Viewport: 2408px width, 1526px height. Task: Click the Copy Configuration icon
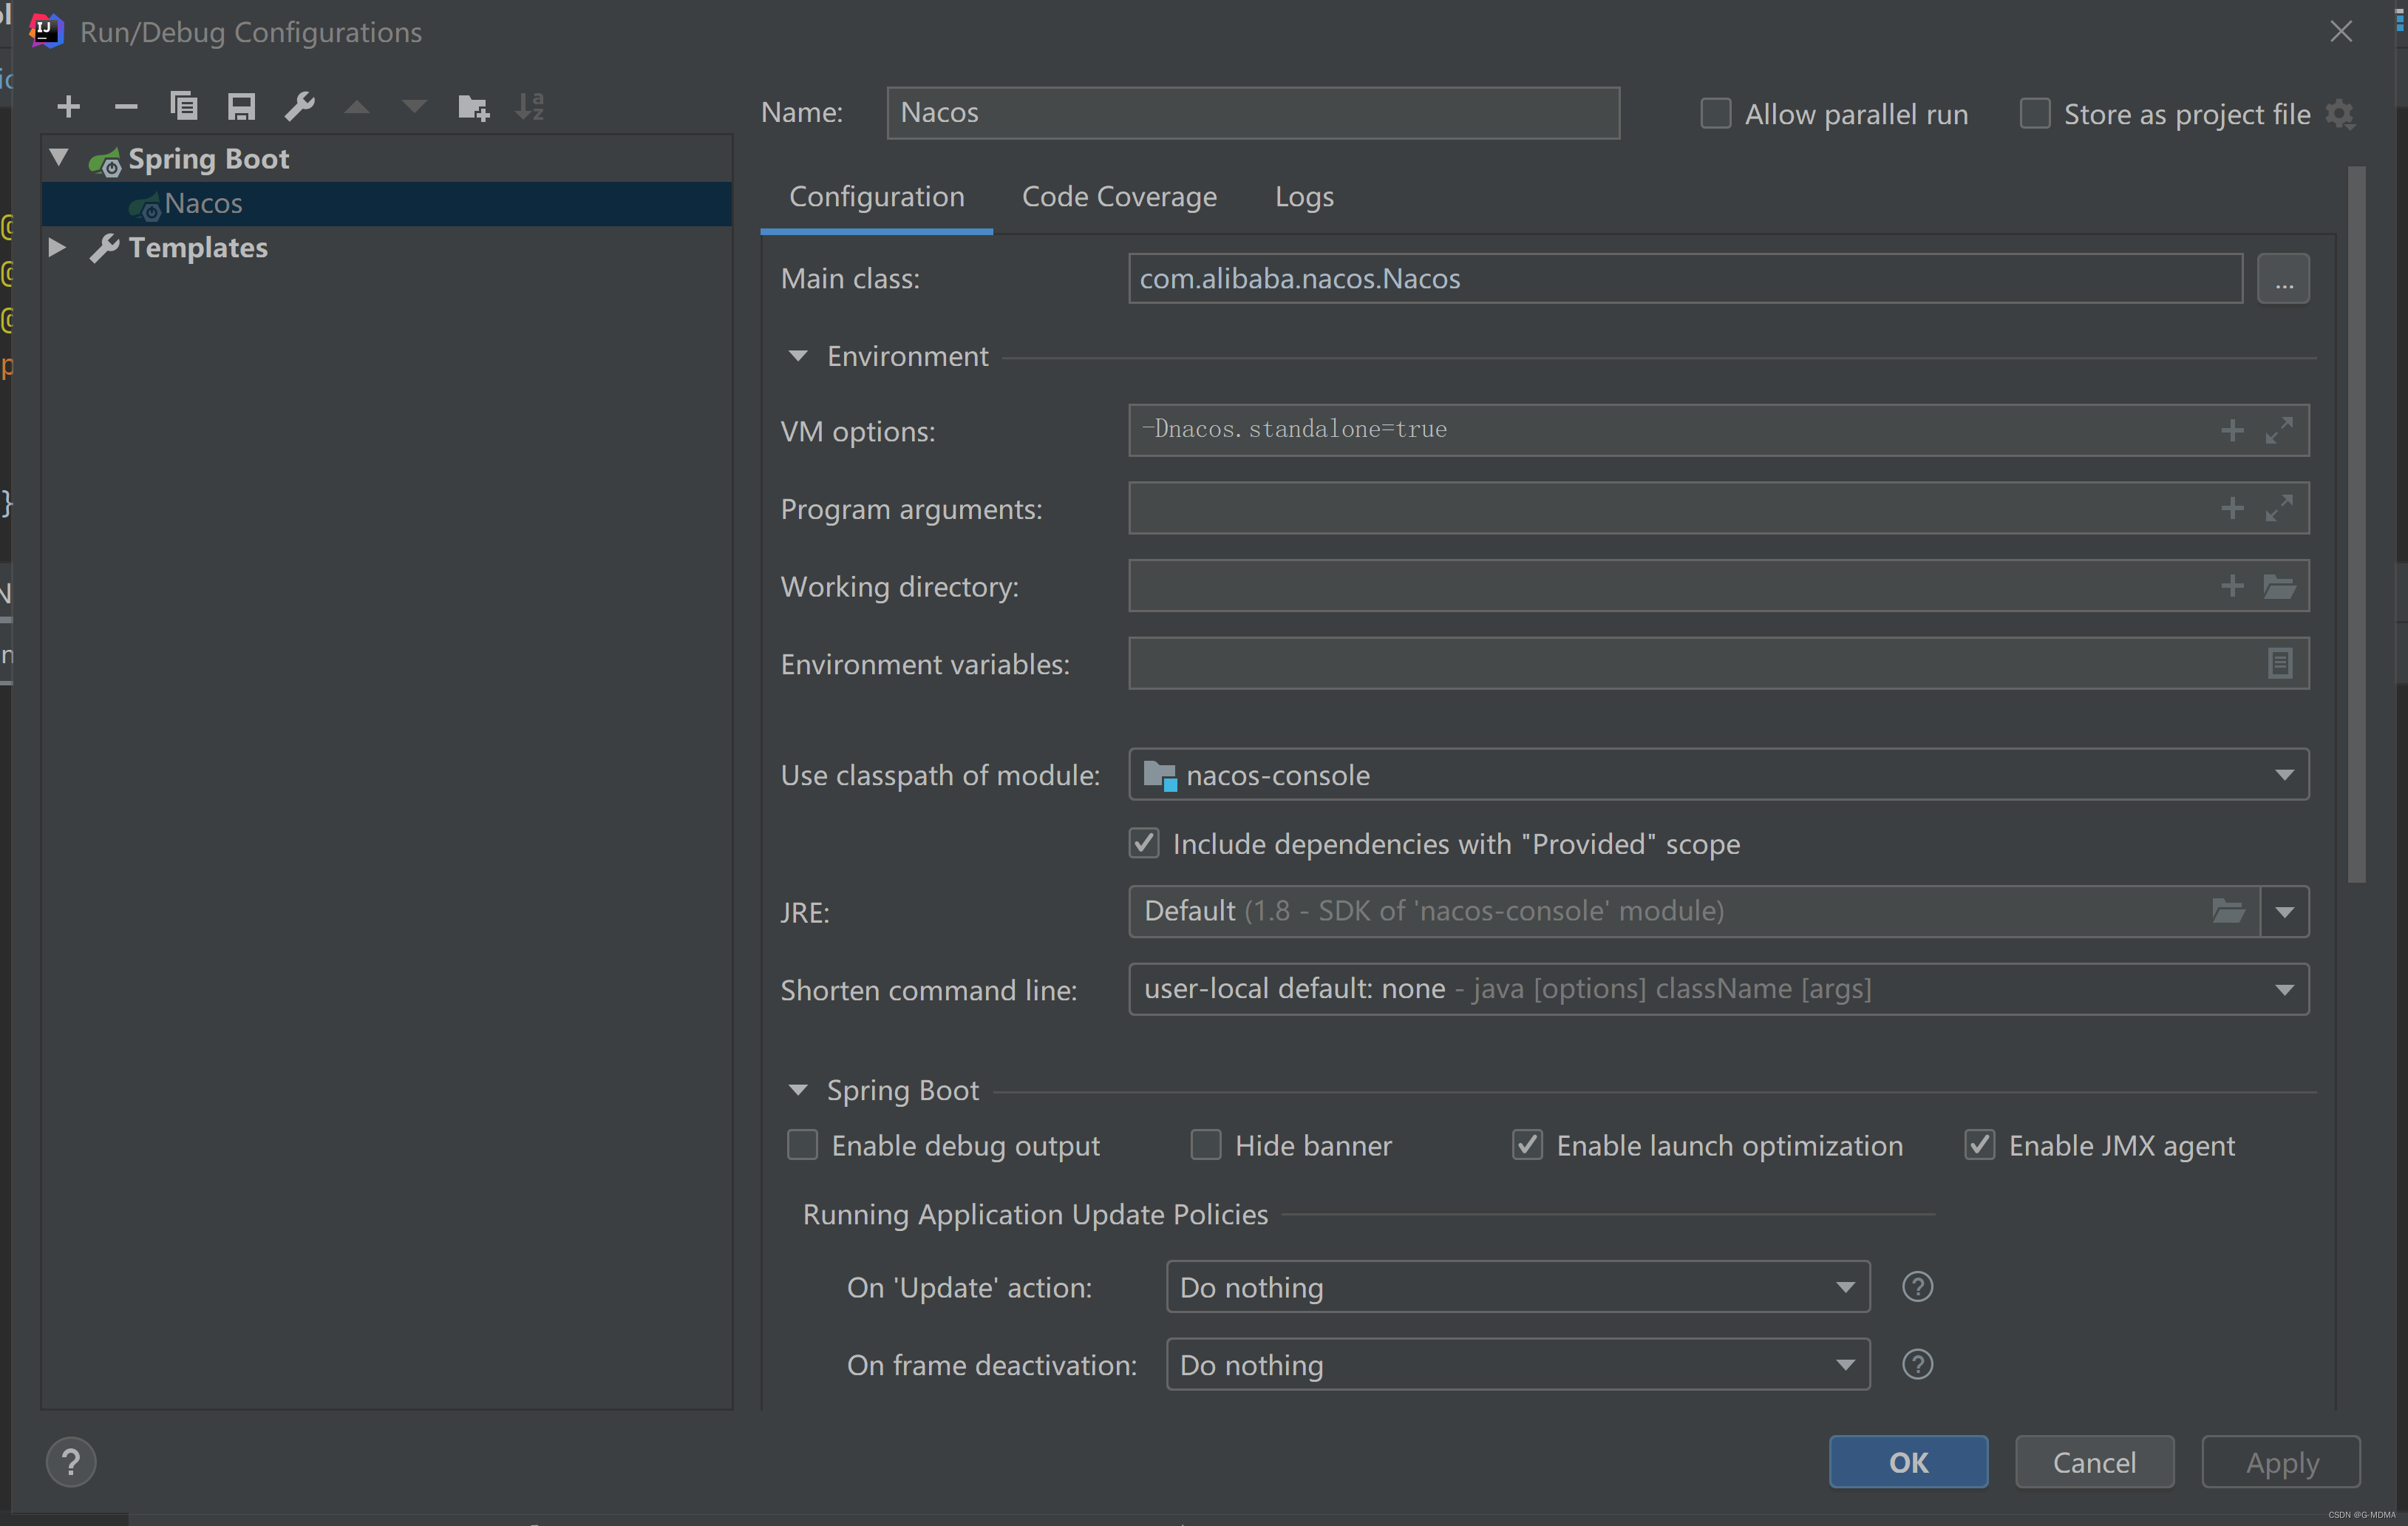[x=184, y=106]
